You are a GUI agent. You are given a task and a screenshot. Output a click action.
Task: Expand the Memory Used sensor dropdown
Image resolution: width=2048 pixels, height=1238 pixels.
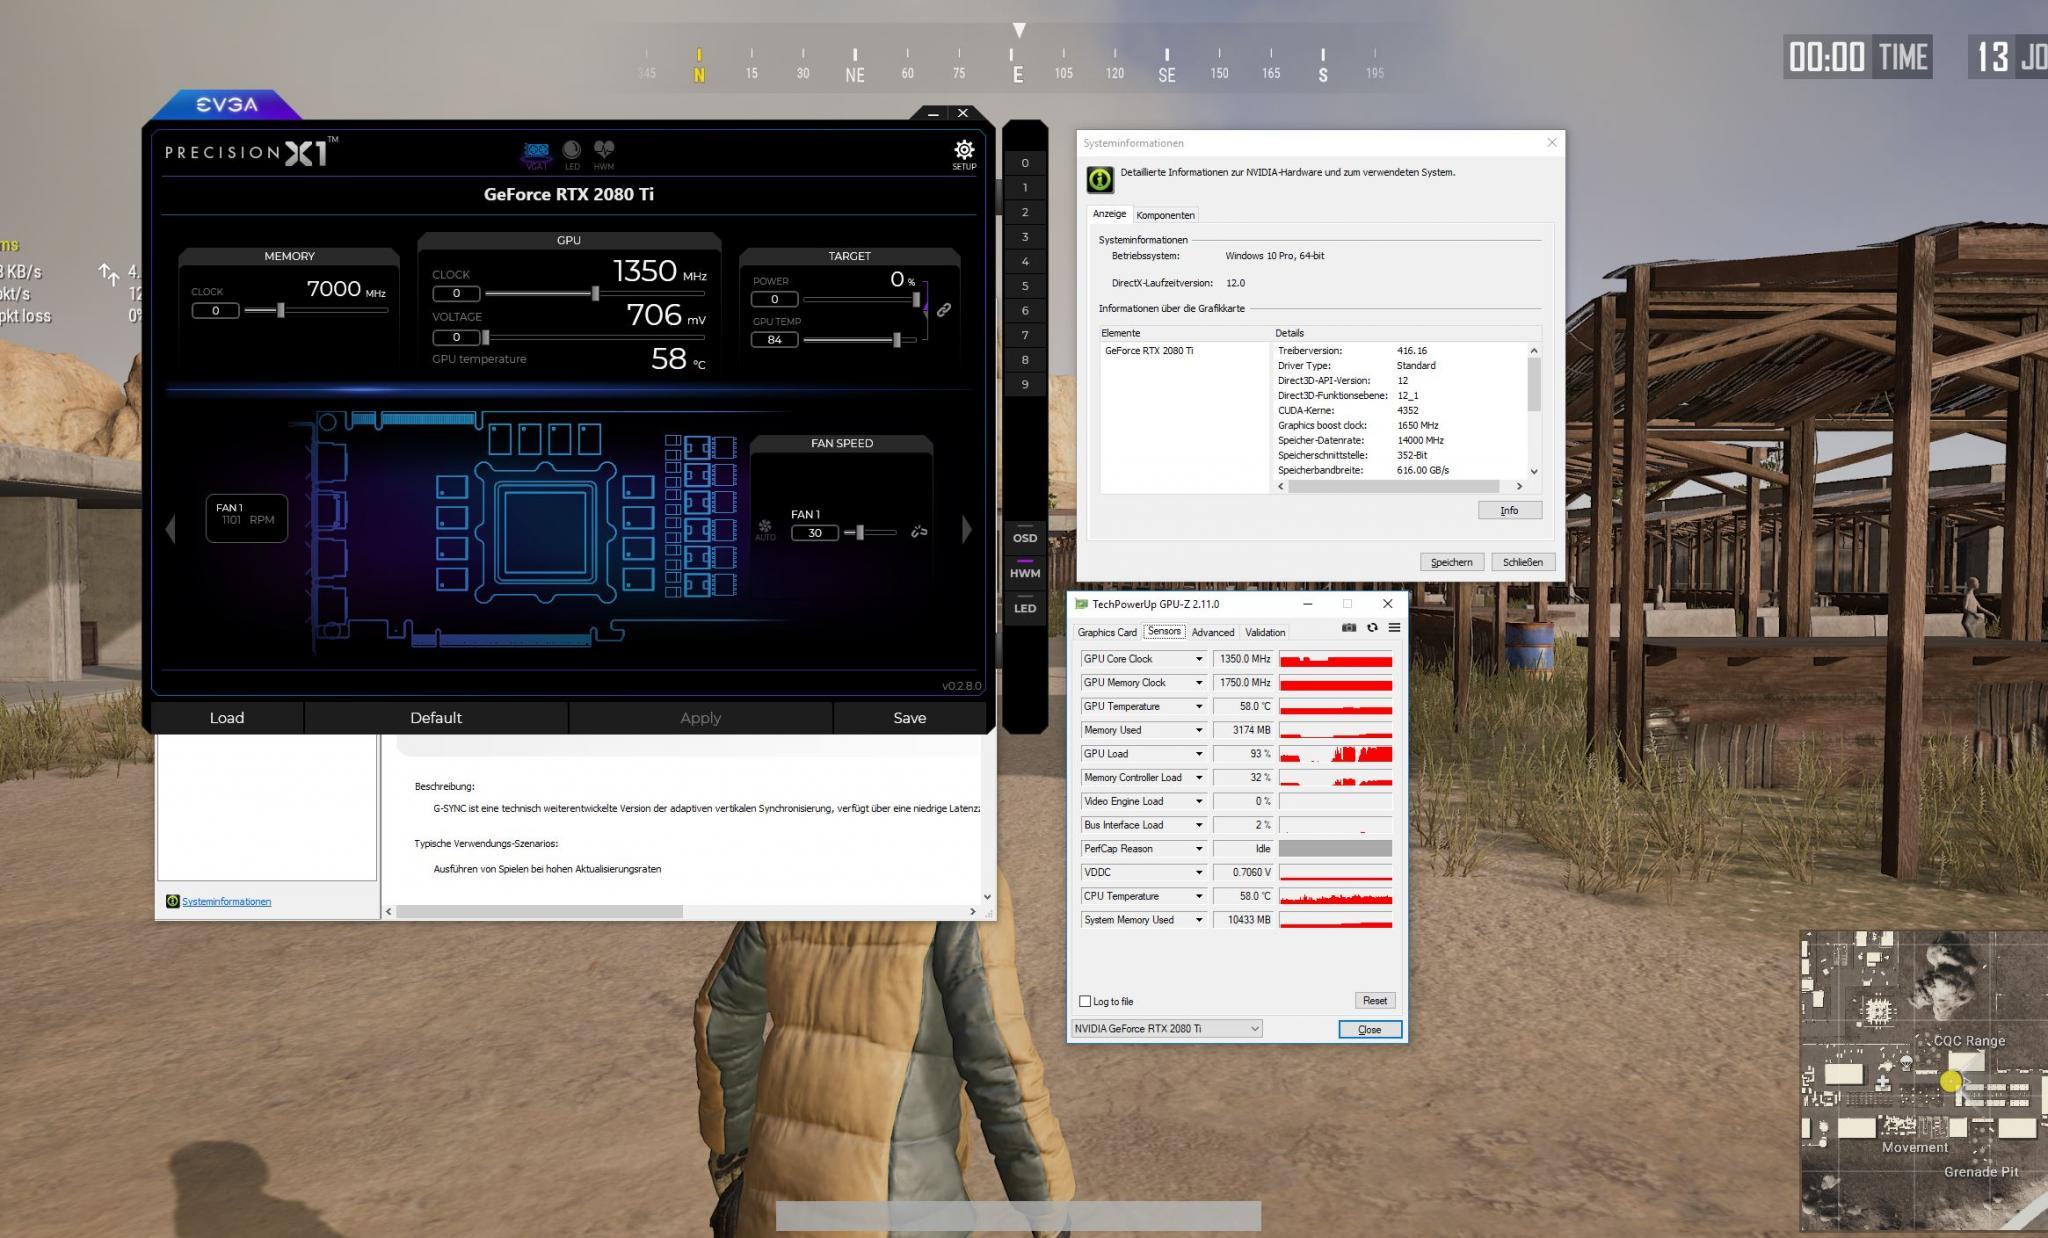click(1199, 730)
